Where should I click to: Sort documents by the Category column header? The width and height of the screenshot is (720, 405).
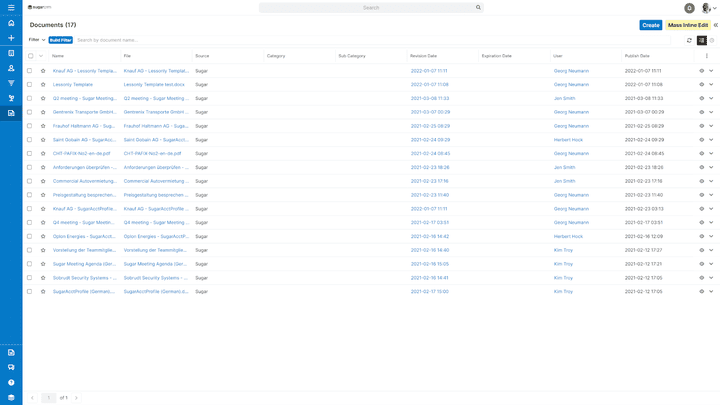(276, 56)
